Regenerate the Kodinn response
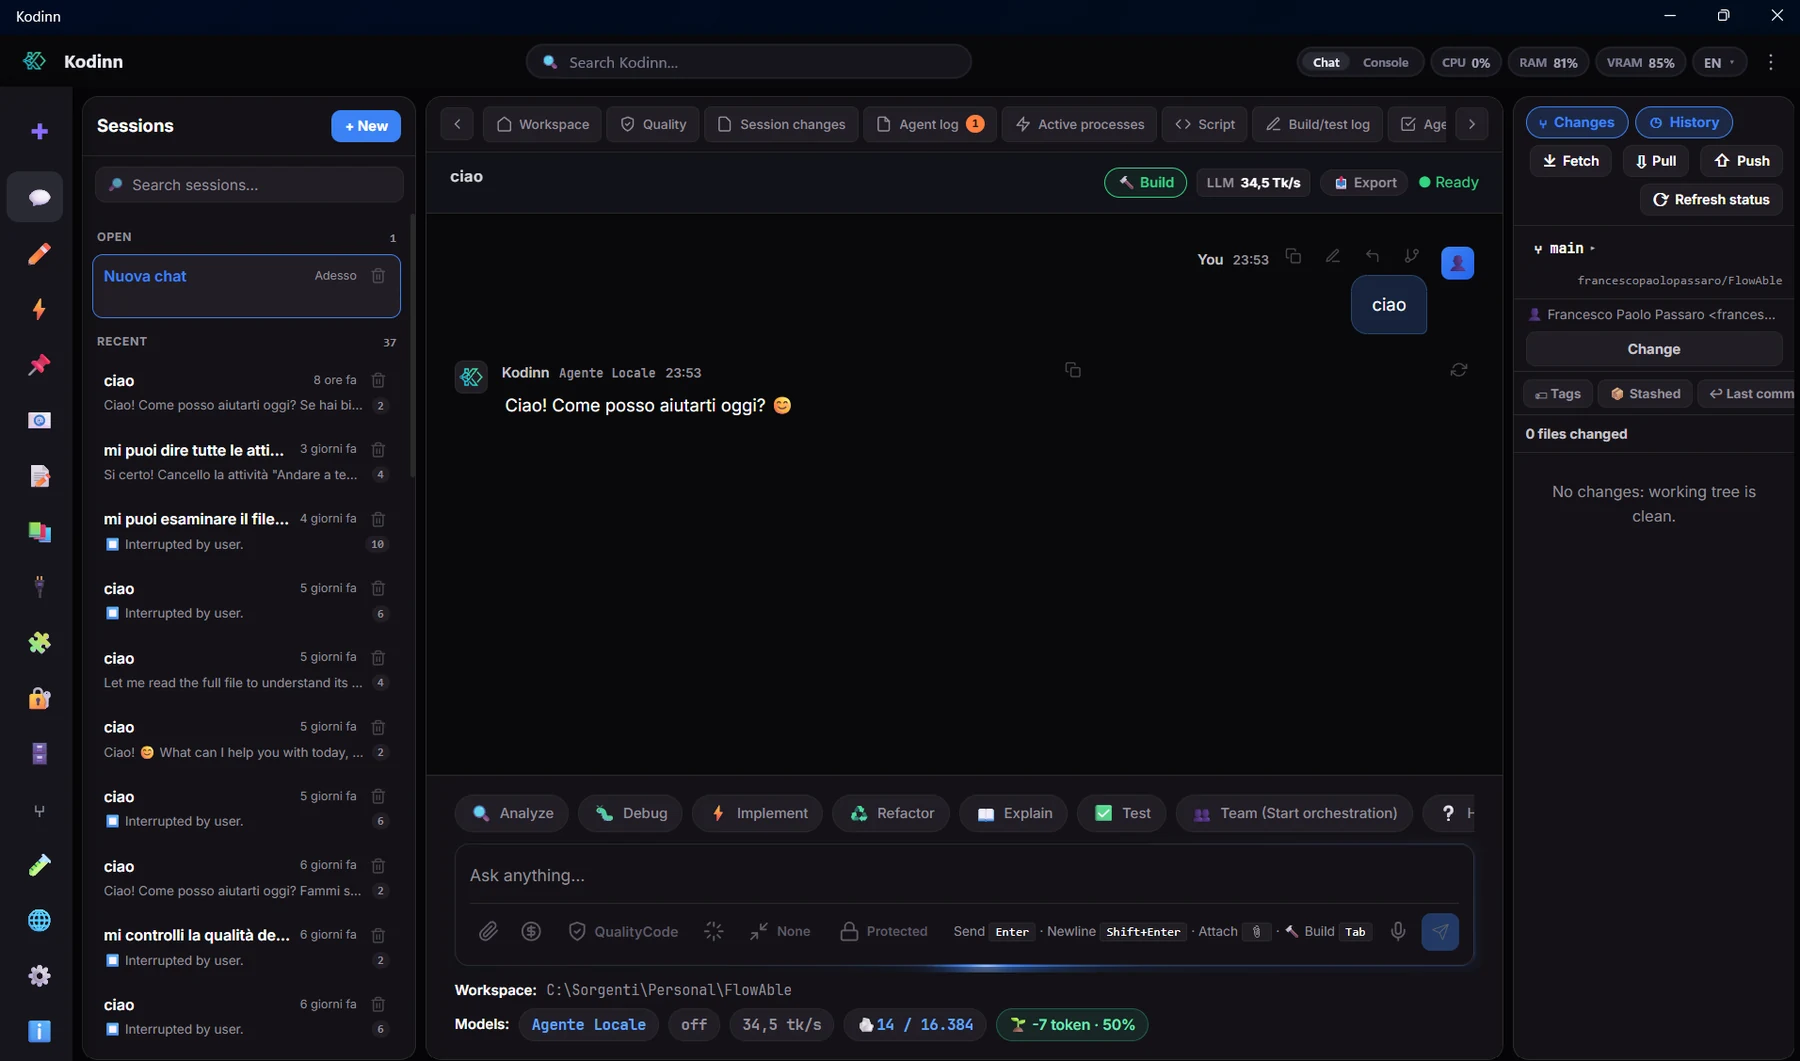This screenshot has height=1061, width=1800. point(1458,370)
